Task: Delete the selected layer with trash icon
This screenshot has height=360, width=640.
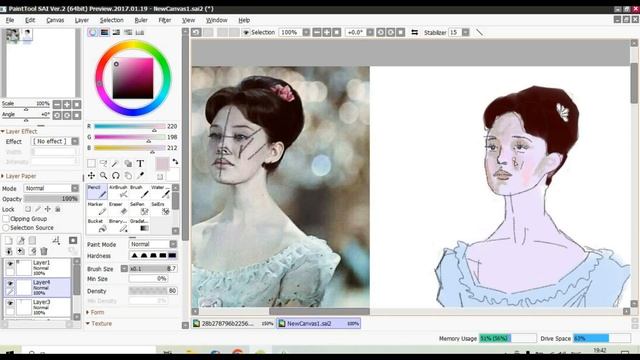Action: [x=44, y=251]
